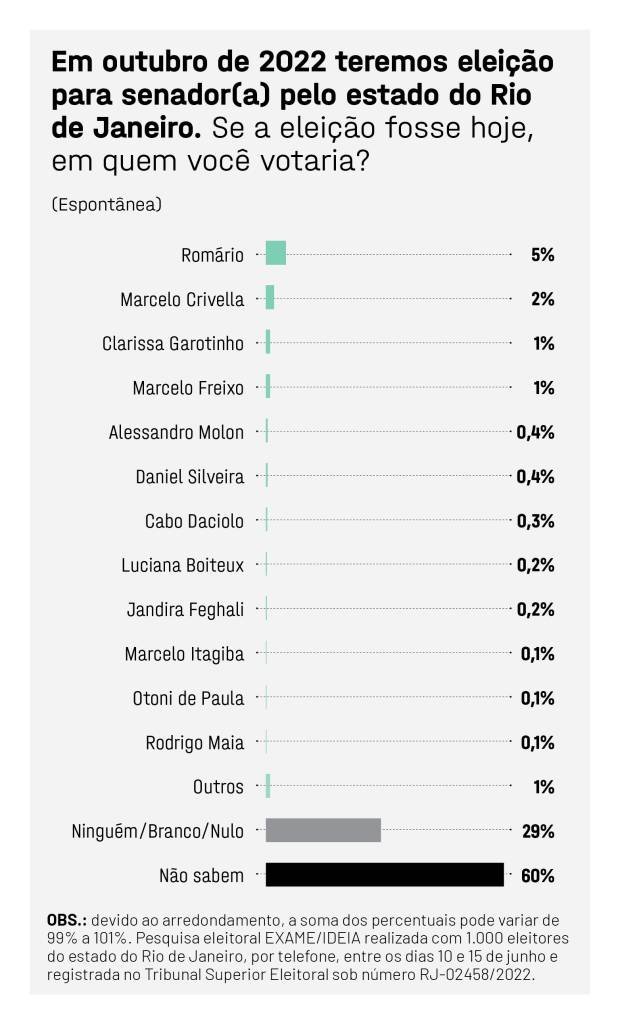This screenshot has height=1024, width=620.
Task: Select the Romário 5% value
Action: [543, 255]
